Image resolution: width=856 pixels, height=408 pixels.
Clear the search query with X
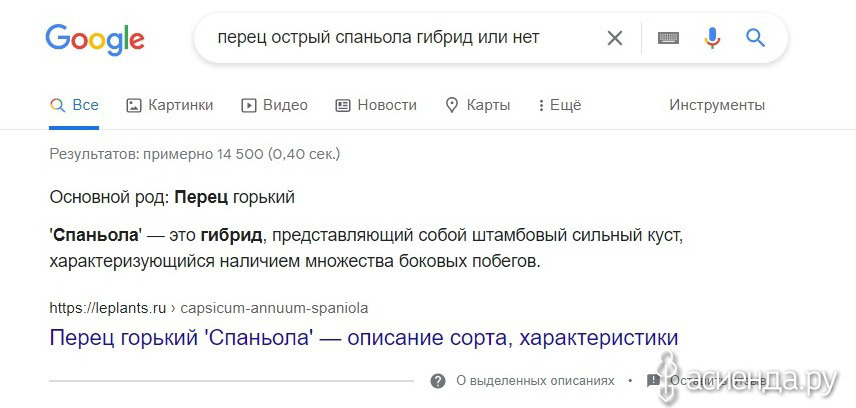point(615,38)
